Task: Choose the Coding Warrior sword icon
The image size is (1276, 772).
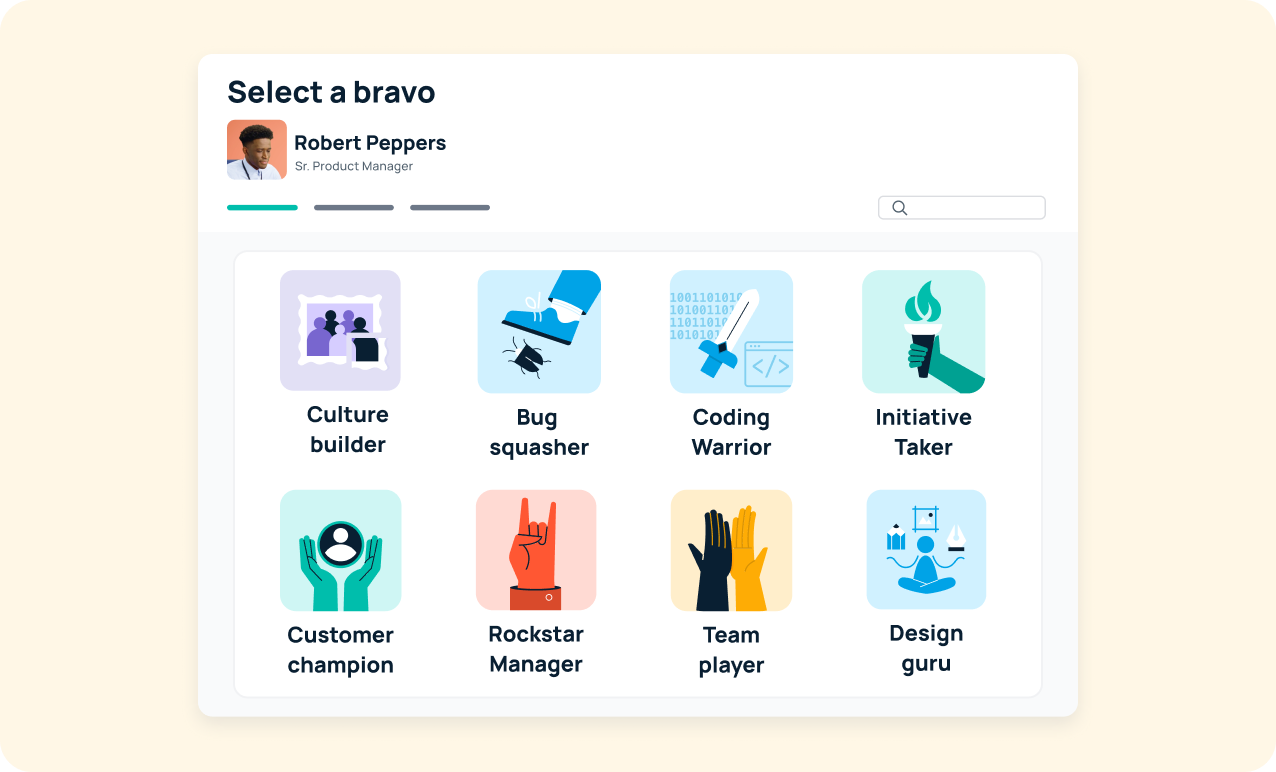Action: pos(731,332)
